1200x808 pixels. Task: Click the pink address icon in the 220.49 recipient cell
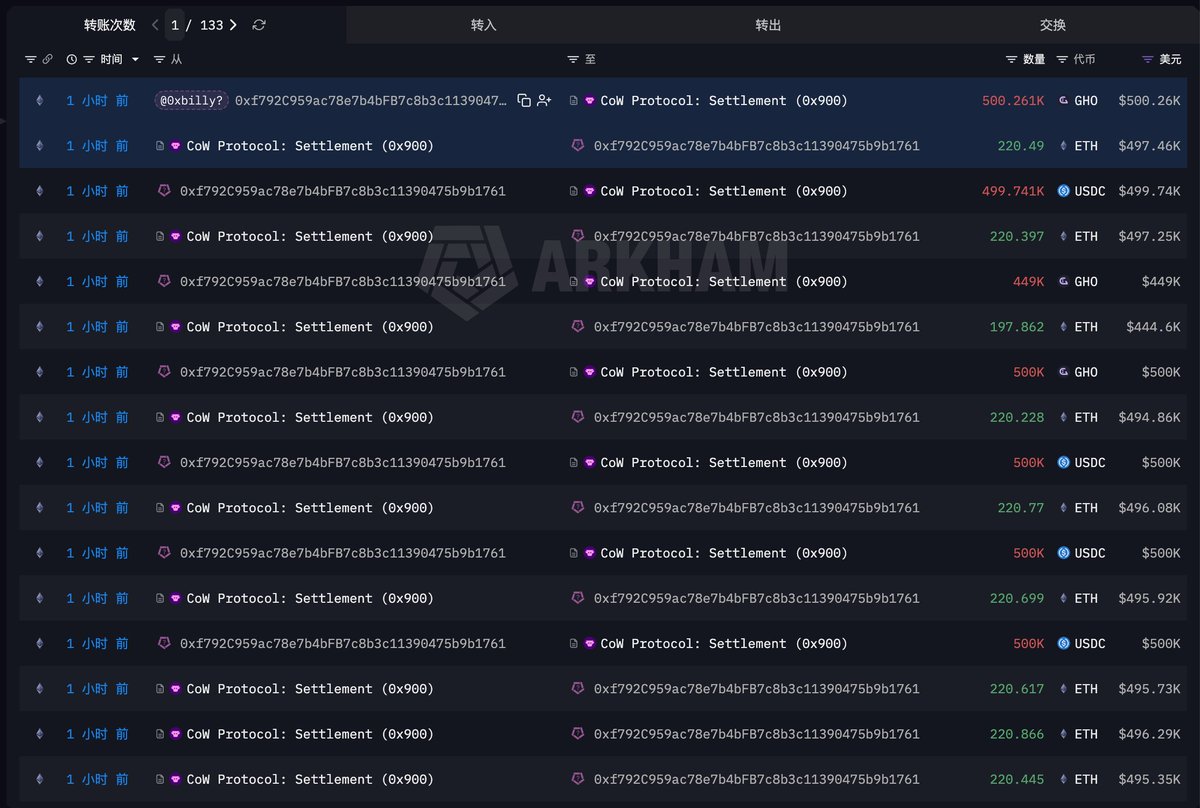(578, 146)
